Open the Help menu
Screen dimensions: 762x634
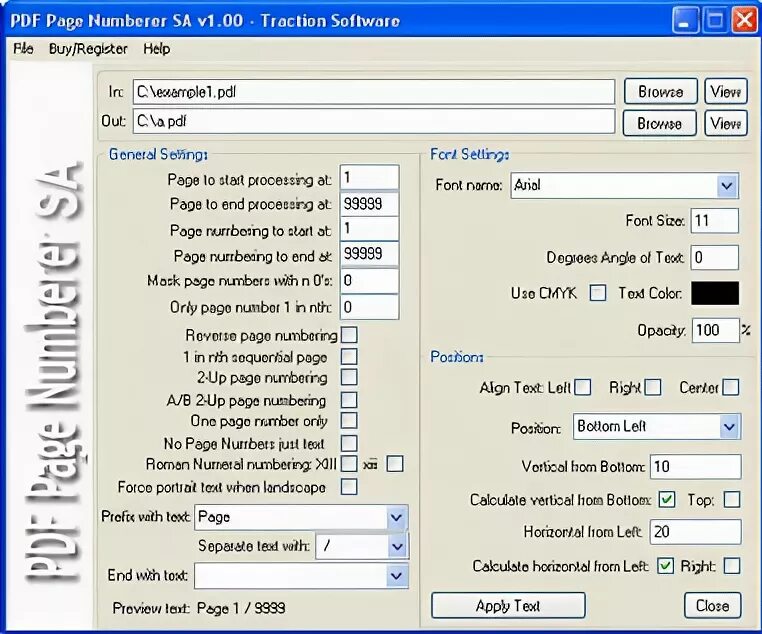pos(156,49)
